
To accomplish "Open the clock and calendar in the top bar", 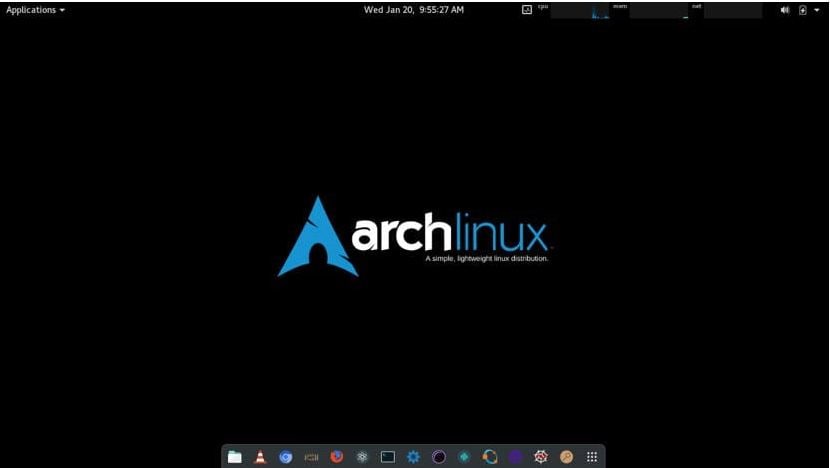I will [413, 10].
